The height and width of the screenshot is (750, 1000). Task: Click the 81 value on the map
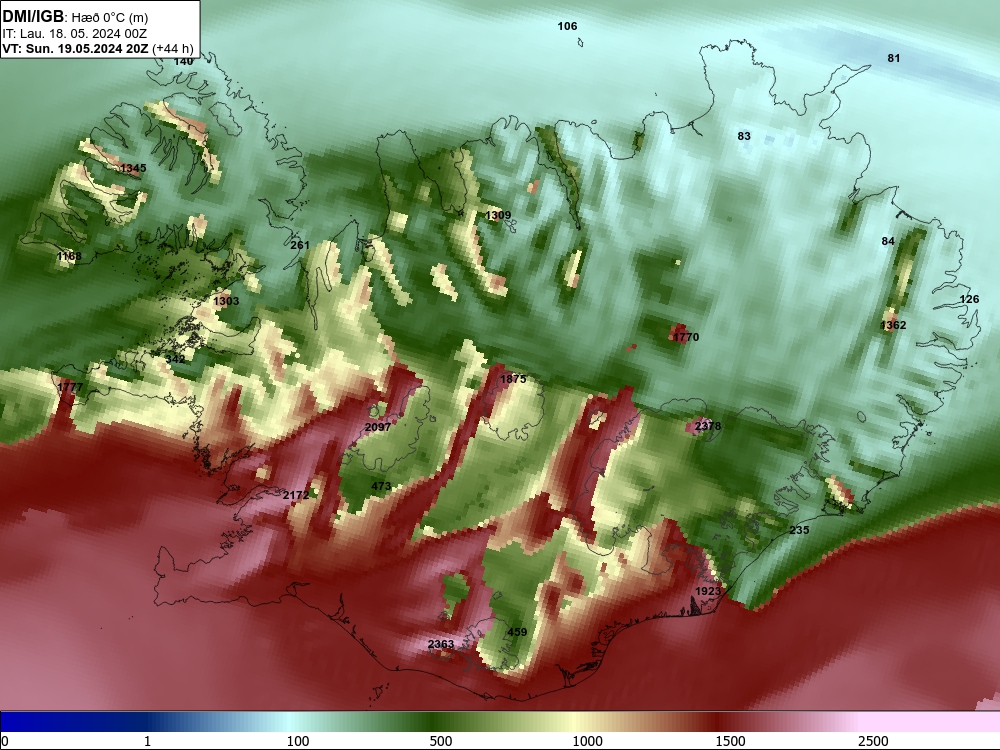pyautogui.click(x=893, y=58)
